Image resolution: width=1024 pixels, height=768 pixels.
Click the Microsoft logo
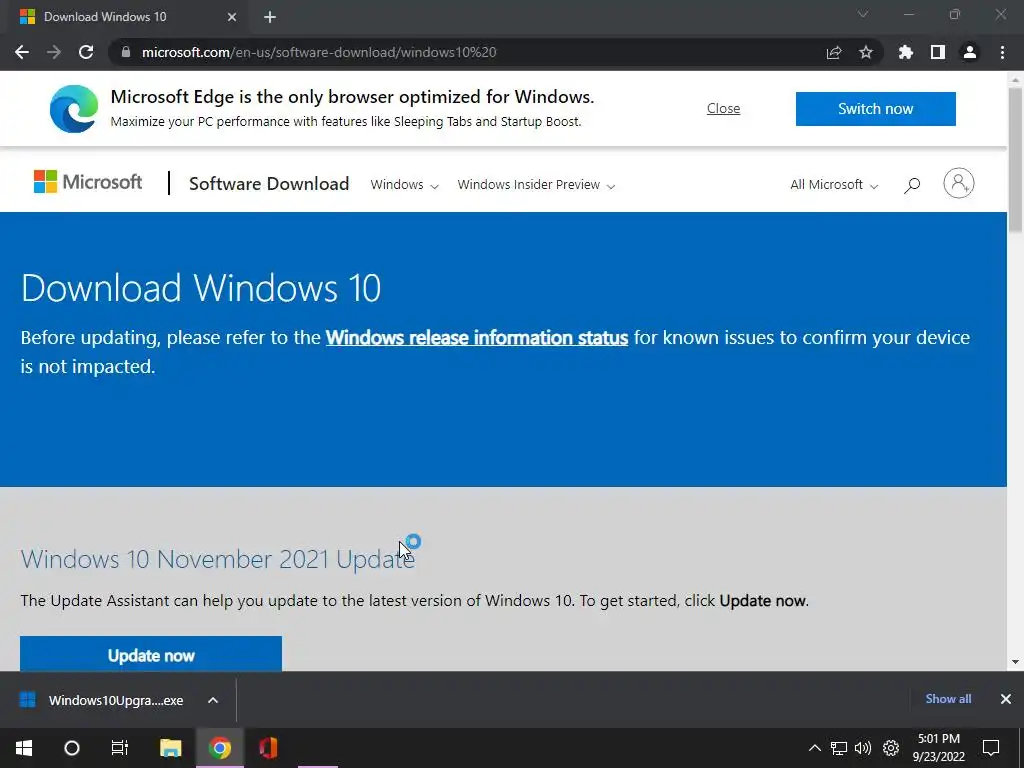(x=88, y=182)
